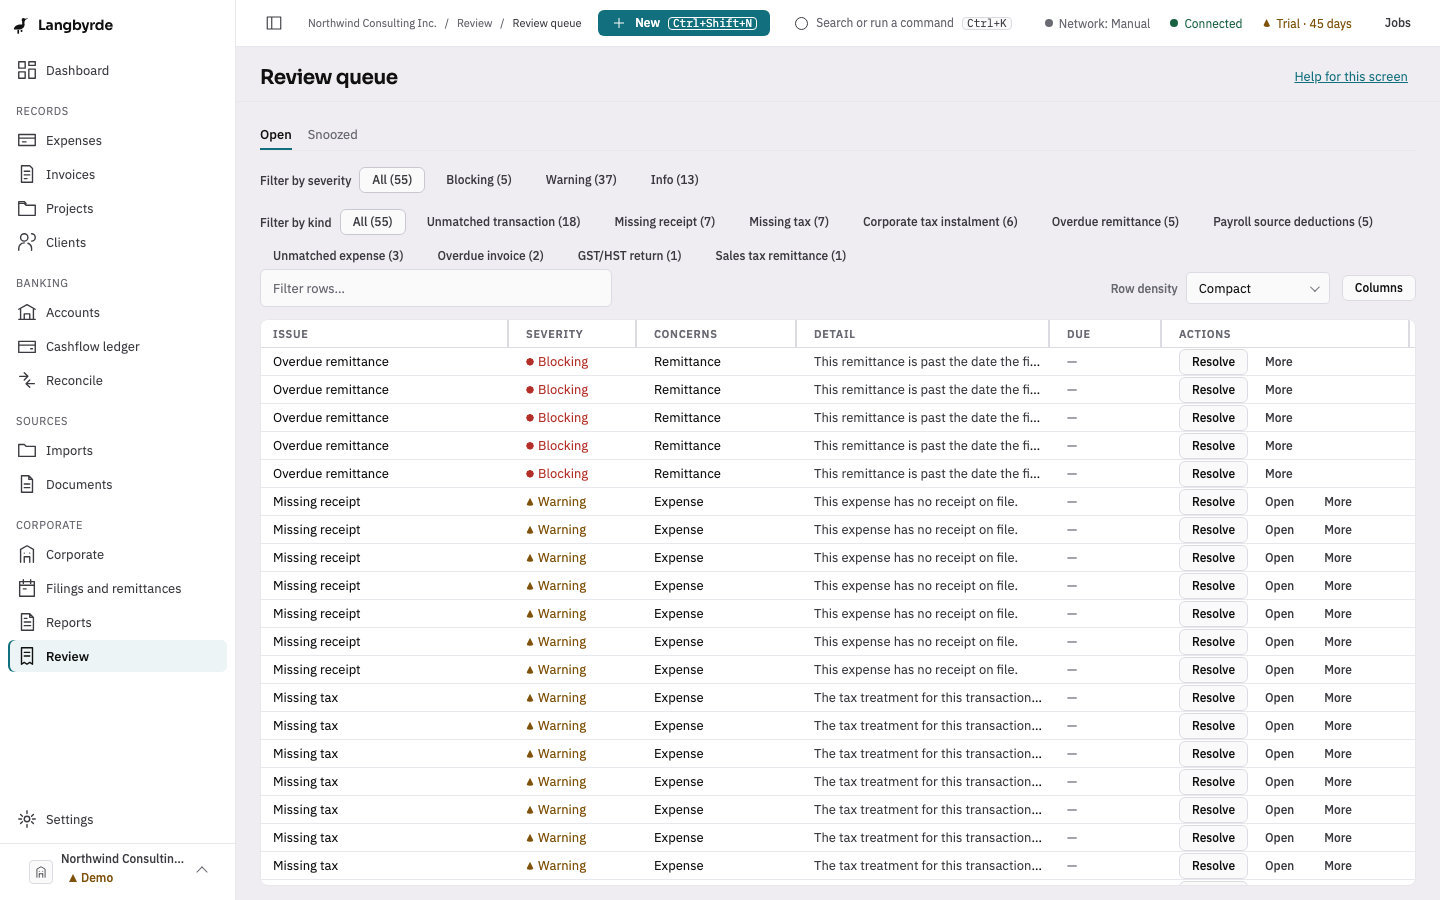Click the Connected status indicator

[1206, 23]
